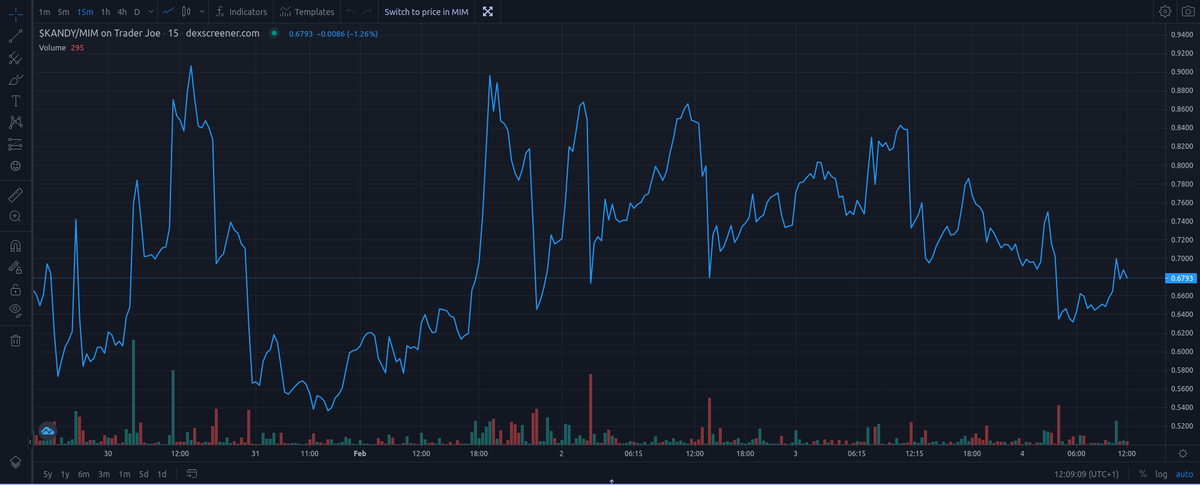Image resolution: width=1200 pixels, height=485 pixels.
Task: Select the candlestick chart style icon
Action: [187, 12]
